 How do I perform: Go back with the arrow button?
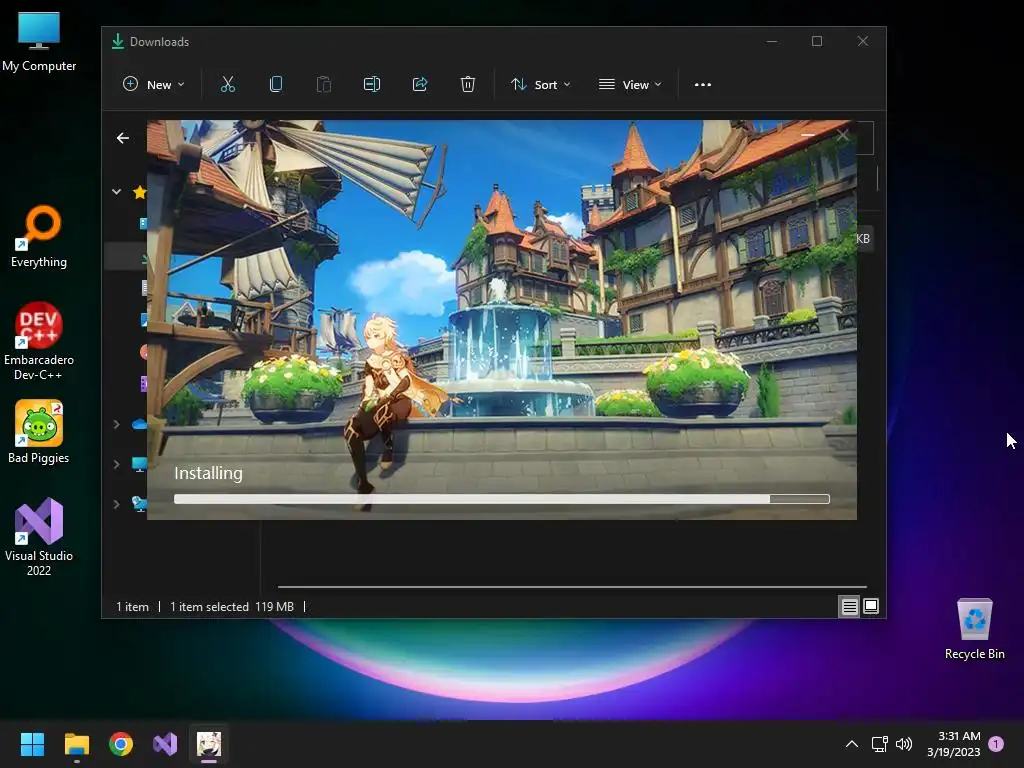123,138
